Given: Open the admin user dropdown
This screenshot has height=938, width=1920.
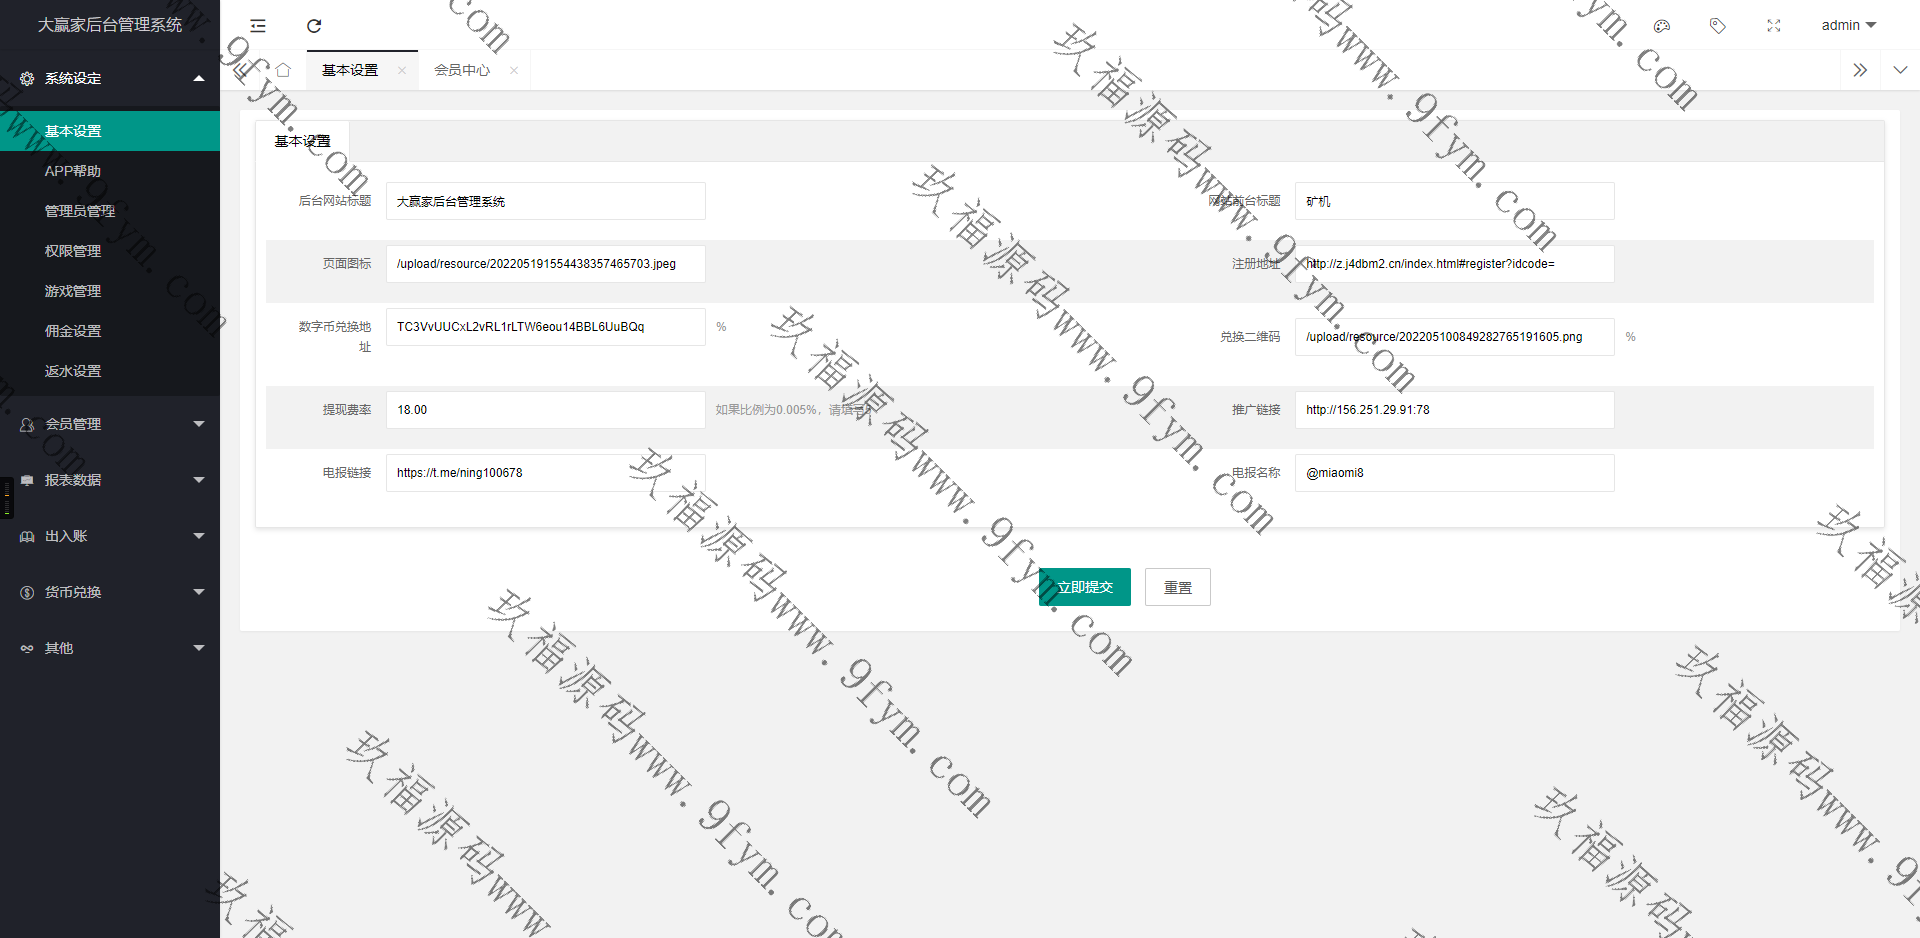Looking at the screenshot, I should point(1847,26).
